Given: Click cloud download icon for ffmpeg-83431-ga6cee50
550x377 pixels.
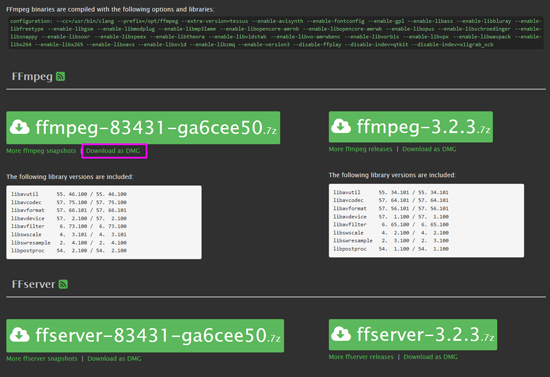Looking at the screenshot, I should pos(20,127).
